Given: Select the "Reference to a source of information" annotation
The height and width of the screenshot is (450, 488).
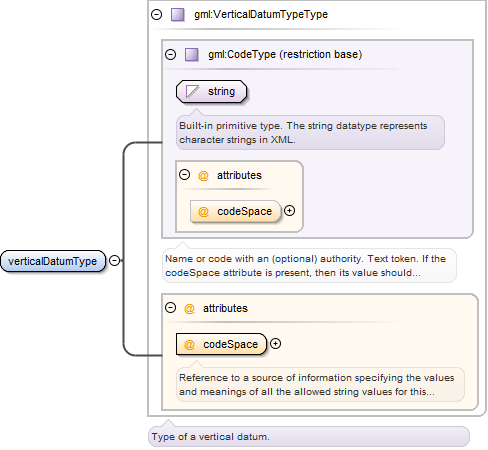Looking at the screenshot, I should click(320, 385).
